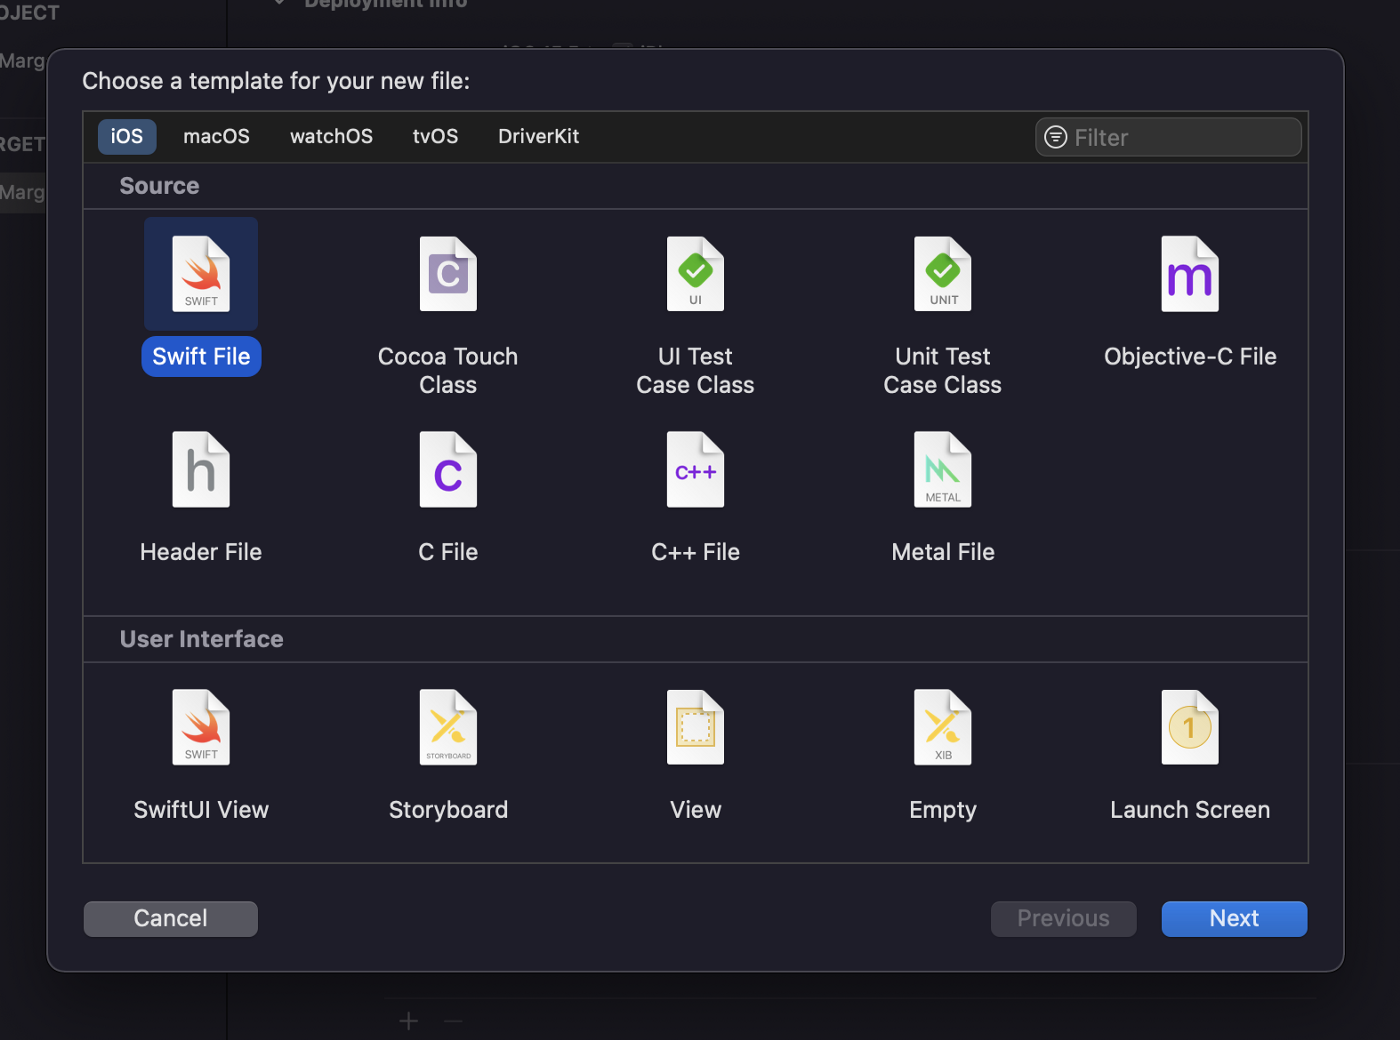Proceed with the Next button
Image resolution: width=1400 pixels, height=1040 pixels.
pos(1234,919)
